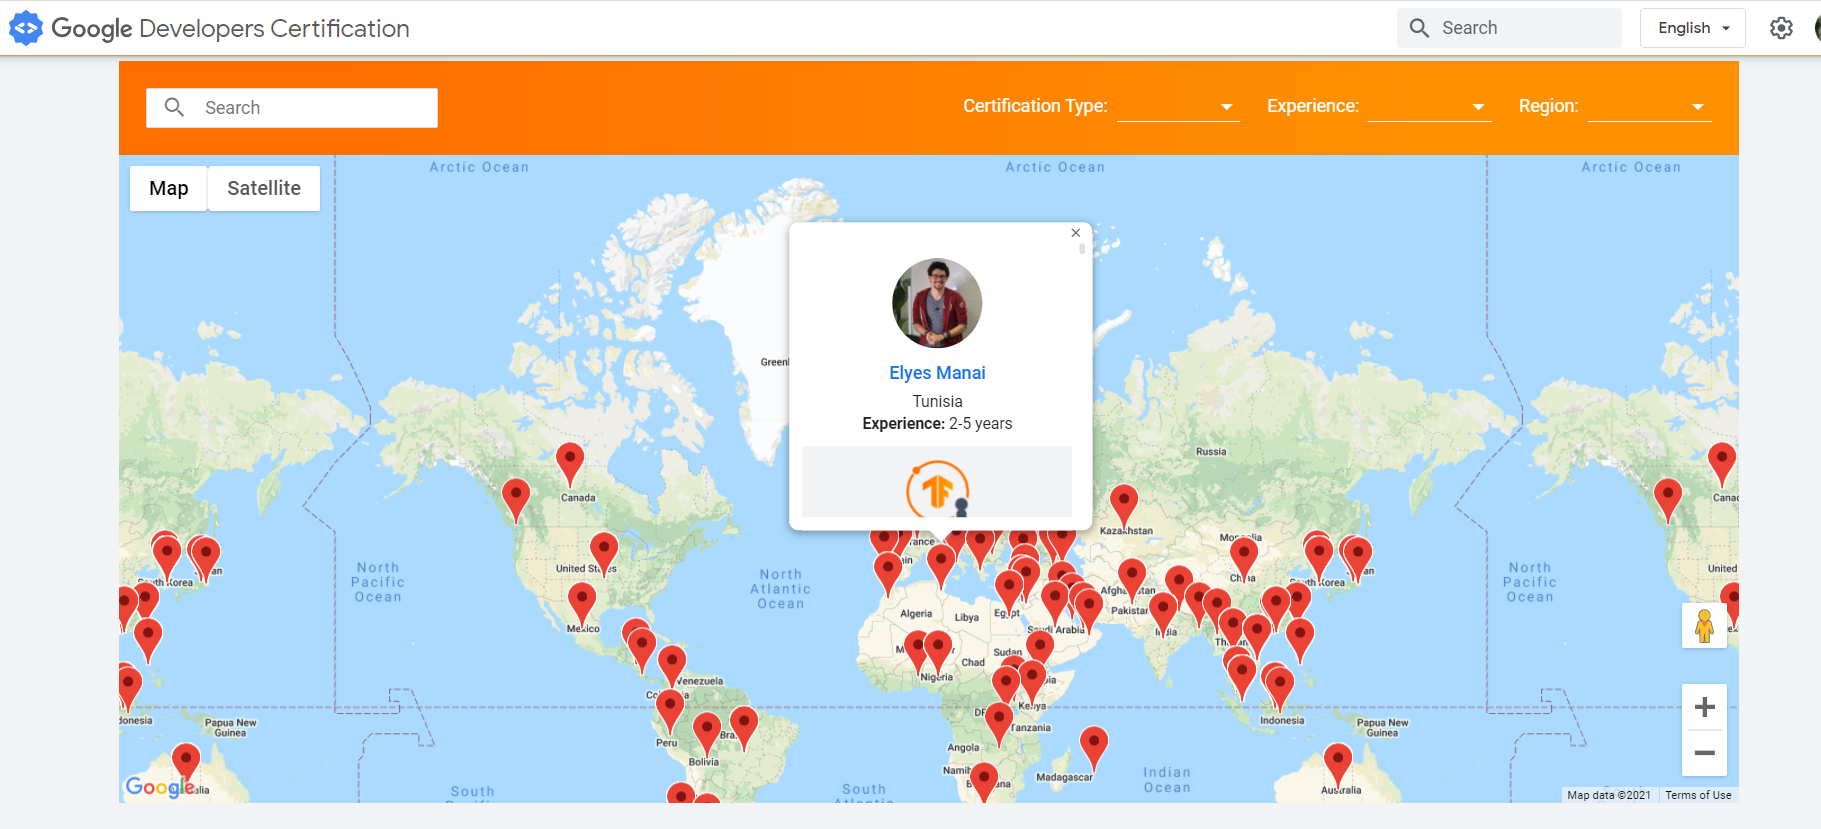This screenshot has width=1821, height=829.
Task: Open the English language dropdown
Action: [1692, 28]
